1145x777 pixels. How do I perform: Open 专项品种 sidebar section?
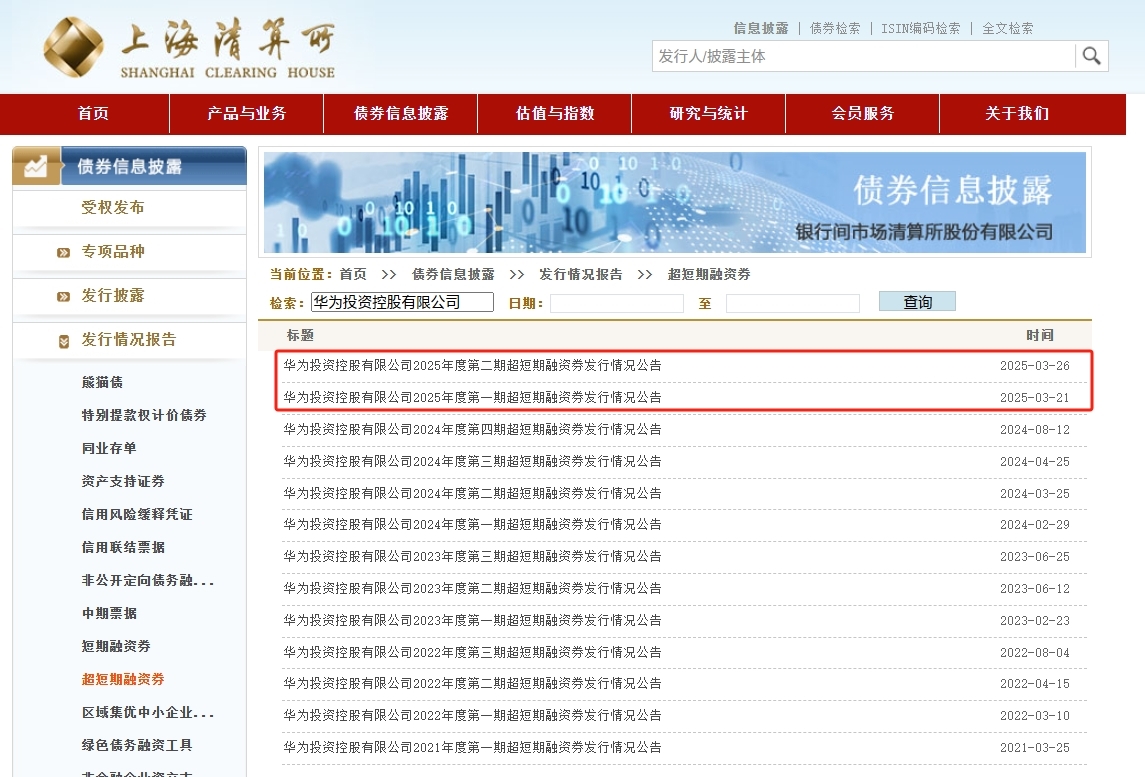coord(112,252)
